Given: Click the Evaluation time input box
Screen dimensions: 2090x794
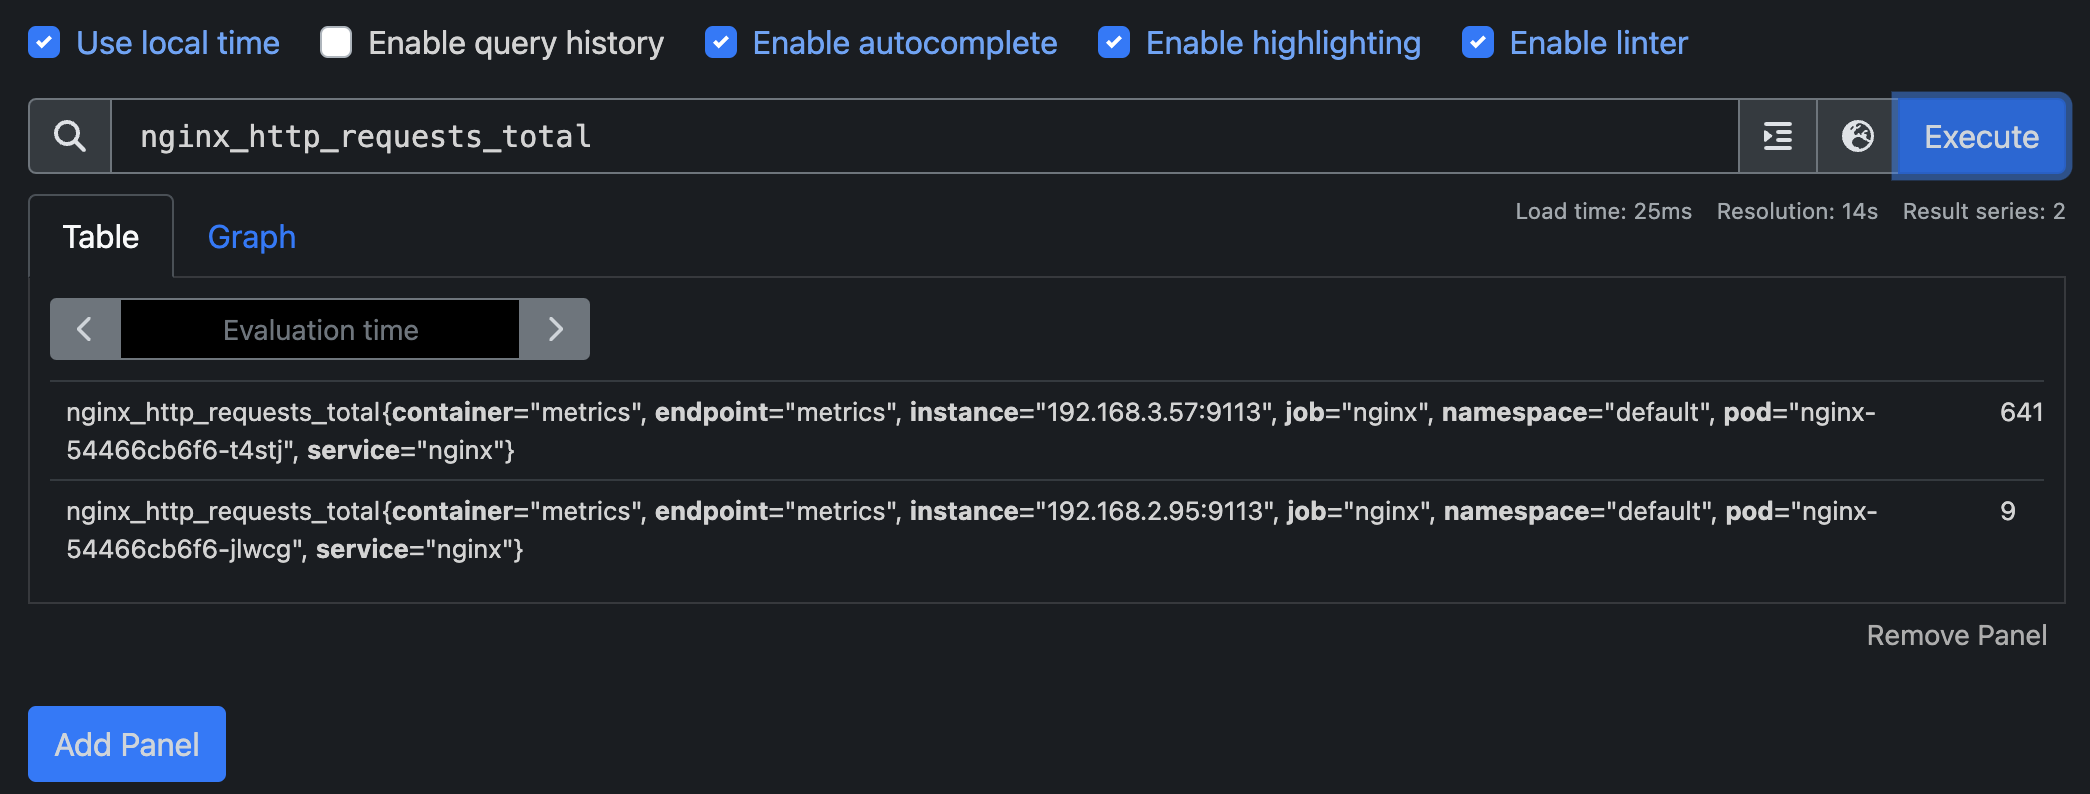Looking at the screenshot, I should click(320, 329).
